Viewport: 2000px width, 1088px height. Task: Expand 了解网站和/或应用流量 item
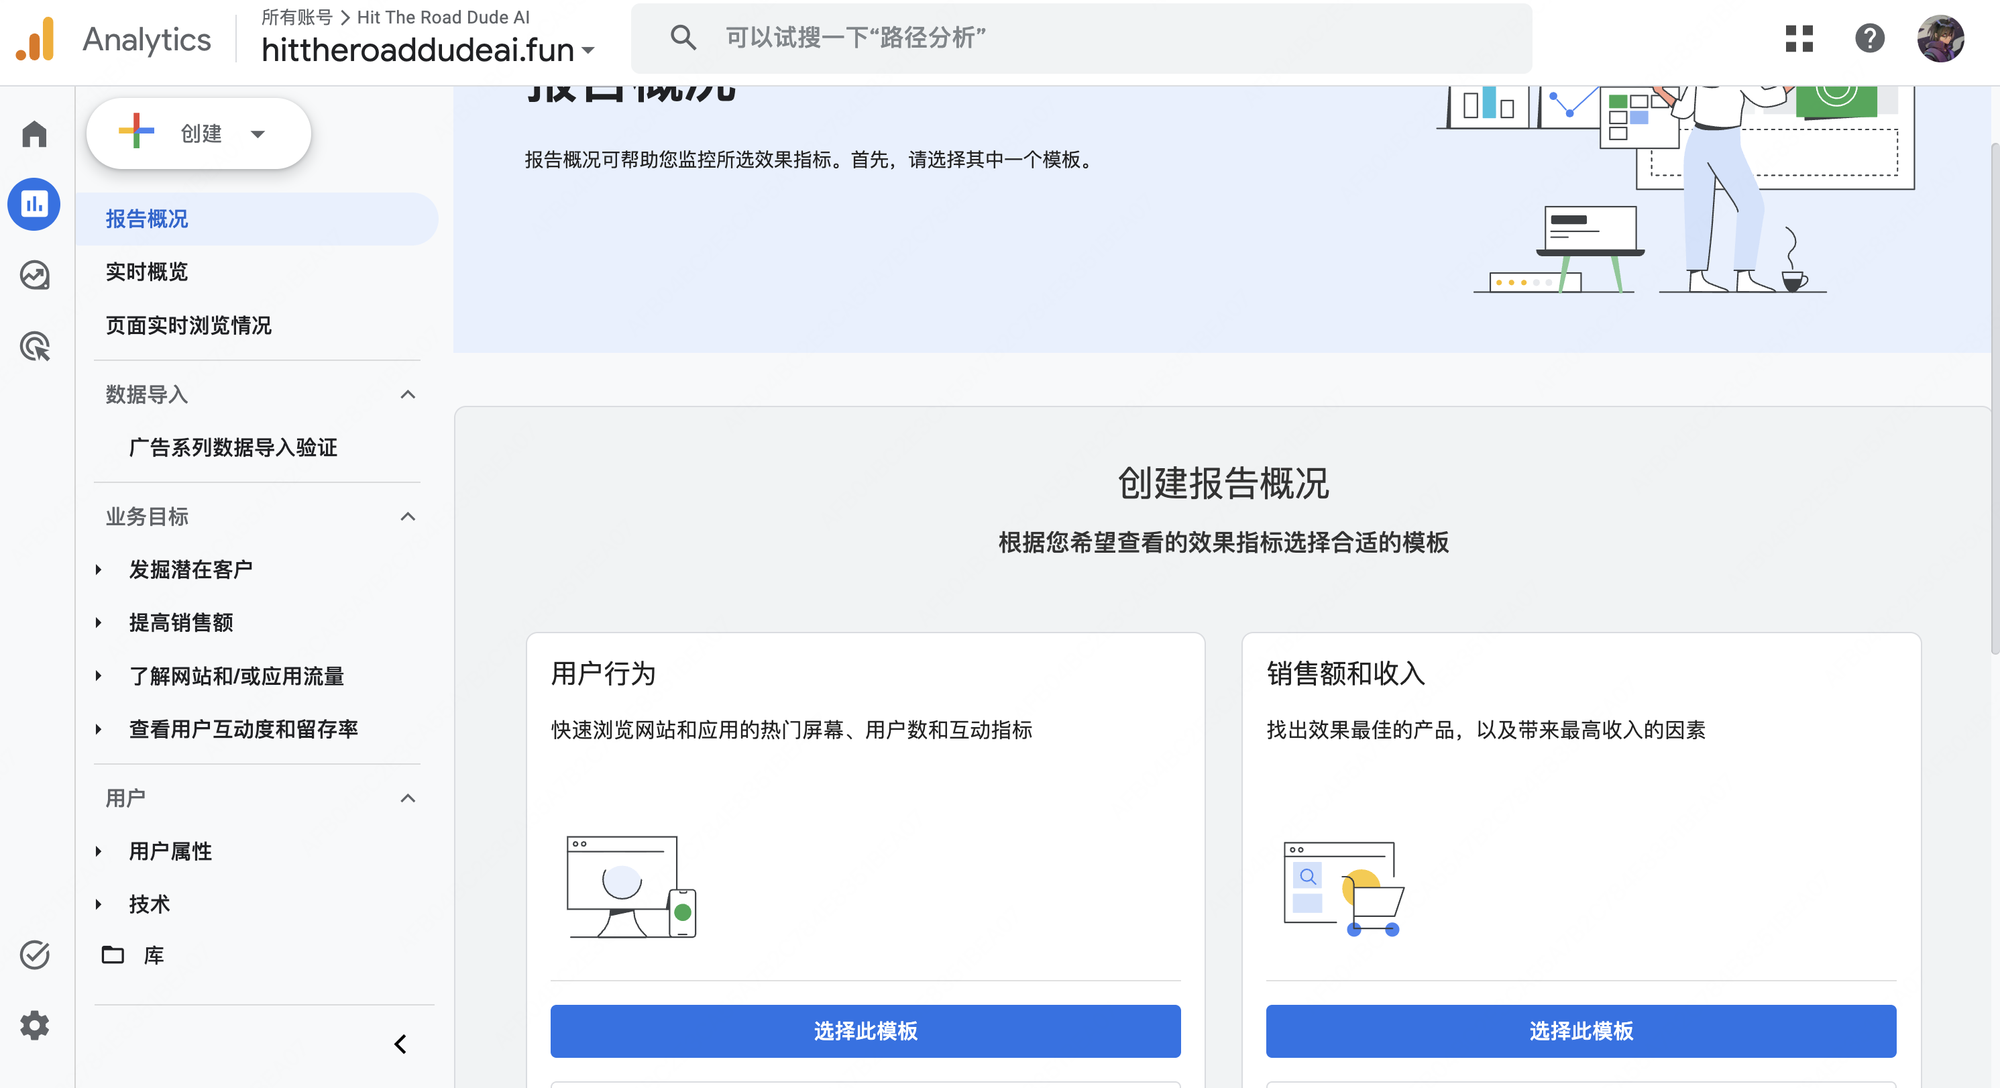[x=99, y=676]
